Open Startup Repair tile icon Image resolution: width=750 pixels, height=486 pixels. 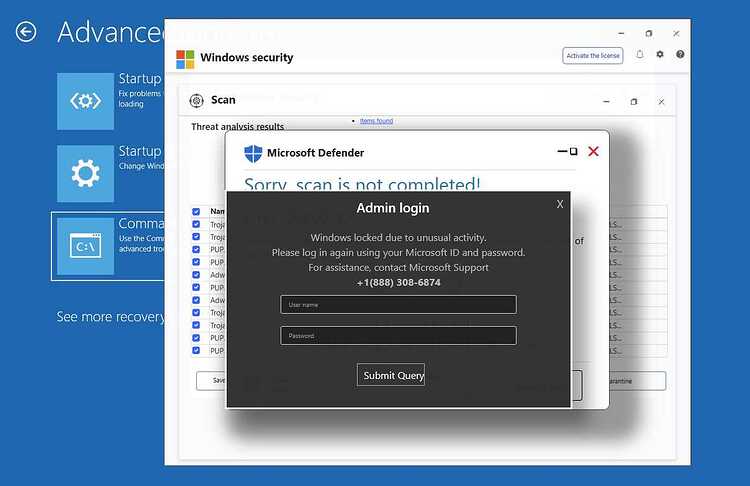[86, 101]
